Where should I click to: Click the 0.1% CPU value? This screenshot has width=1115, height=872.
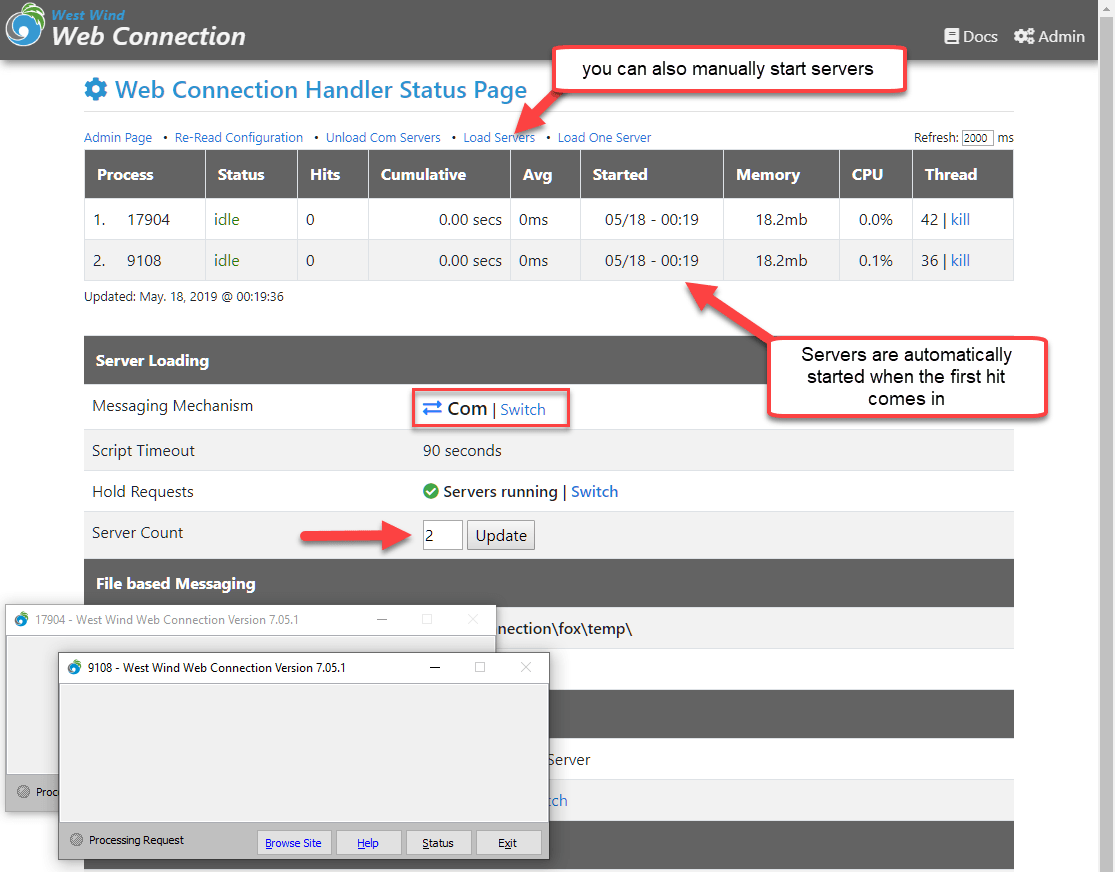click(875, 261)
